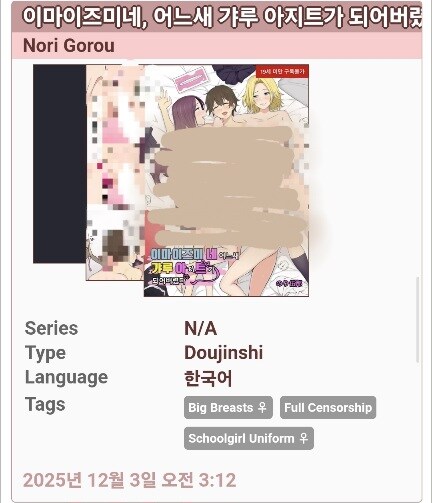The width and height of the screenshot is (432, 503).
Task: Click the Doujinshi type value
Action: click(224, 353)
